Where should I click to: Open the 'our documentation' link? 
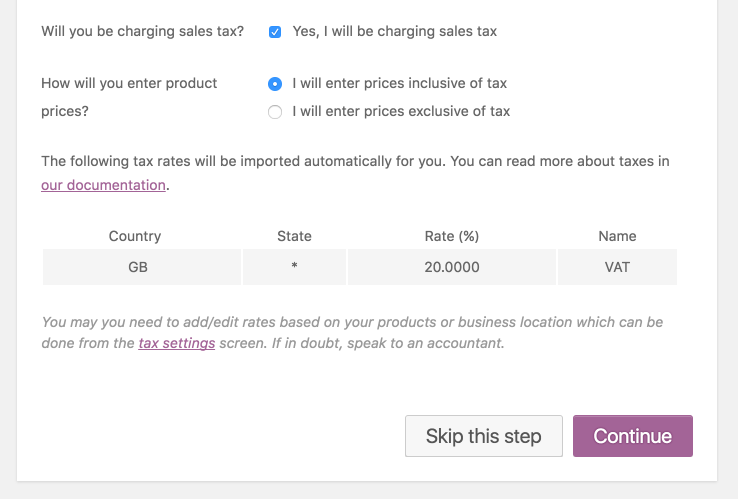coord(103,185)
